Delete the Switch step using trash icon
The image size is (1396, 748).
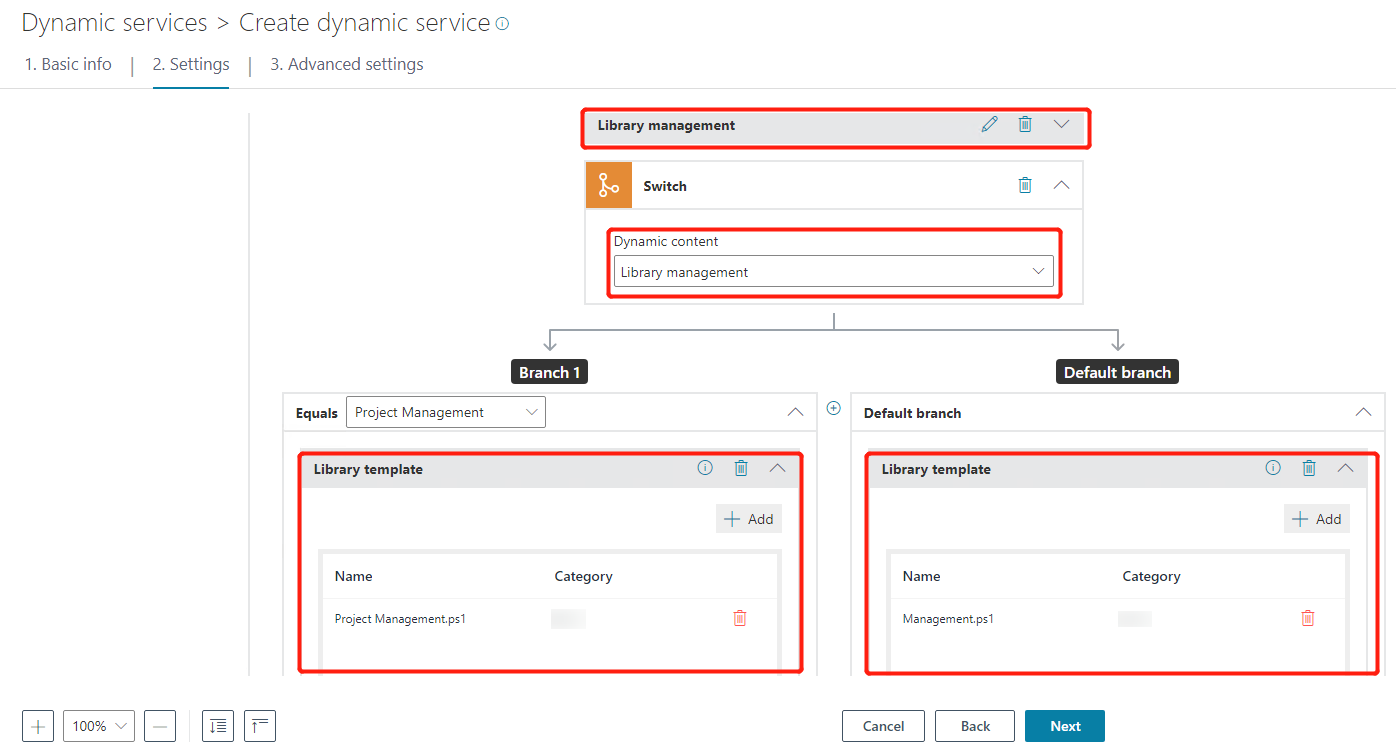pos(1025,185)
